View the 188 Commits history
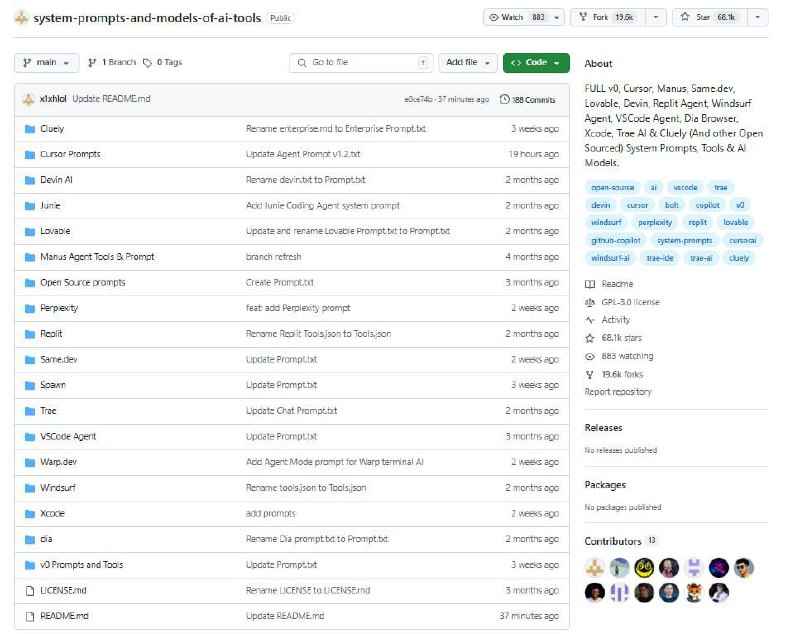Screen dimensions: 800x634 [x=528, y=100]
